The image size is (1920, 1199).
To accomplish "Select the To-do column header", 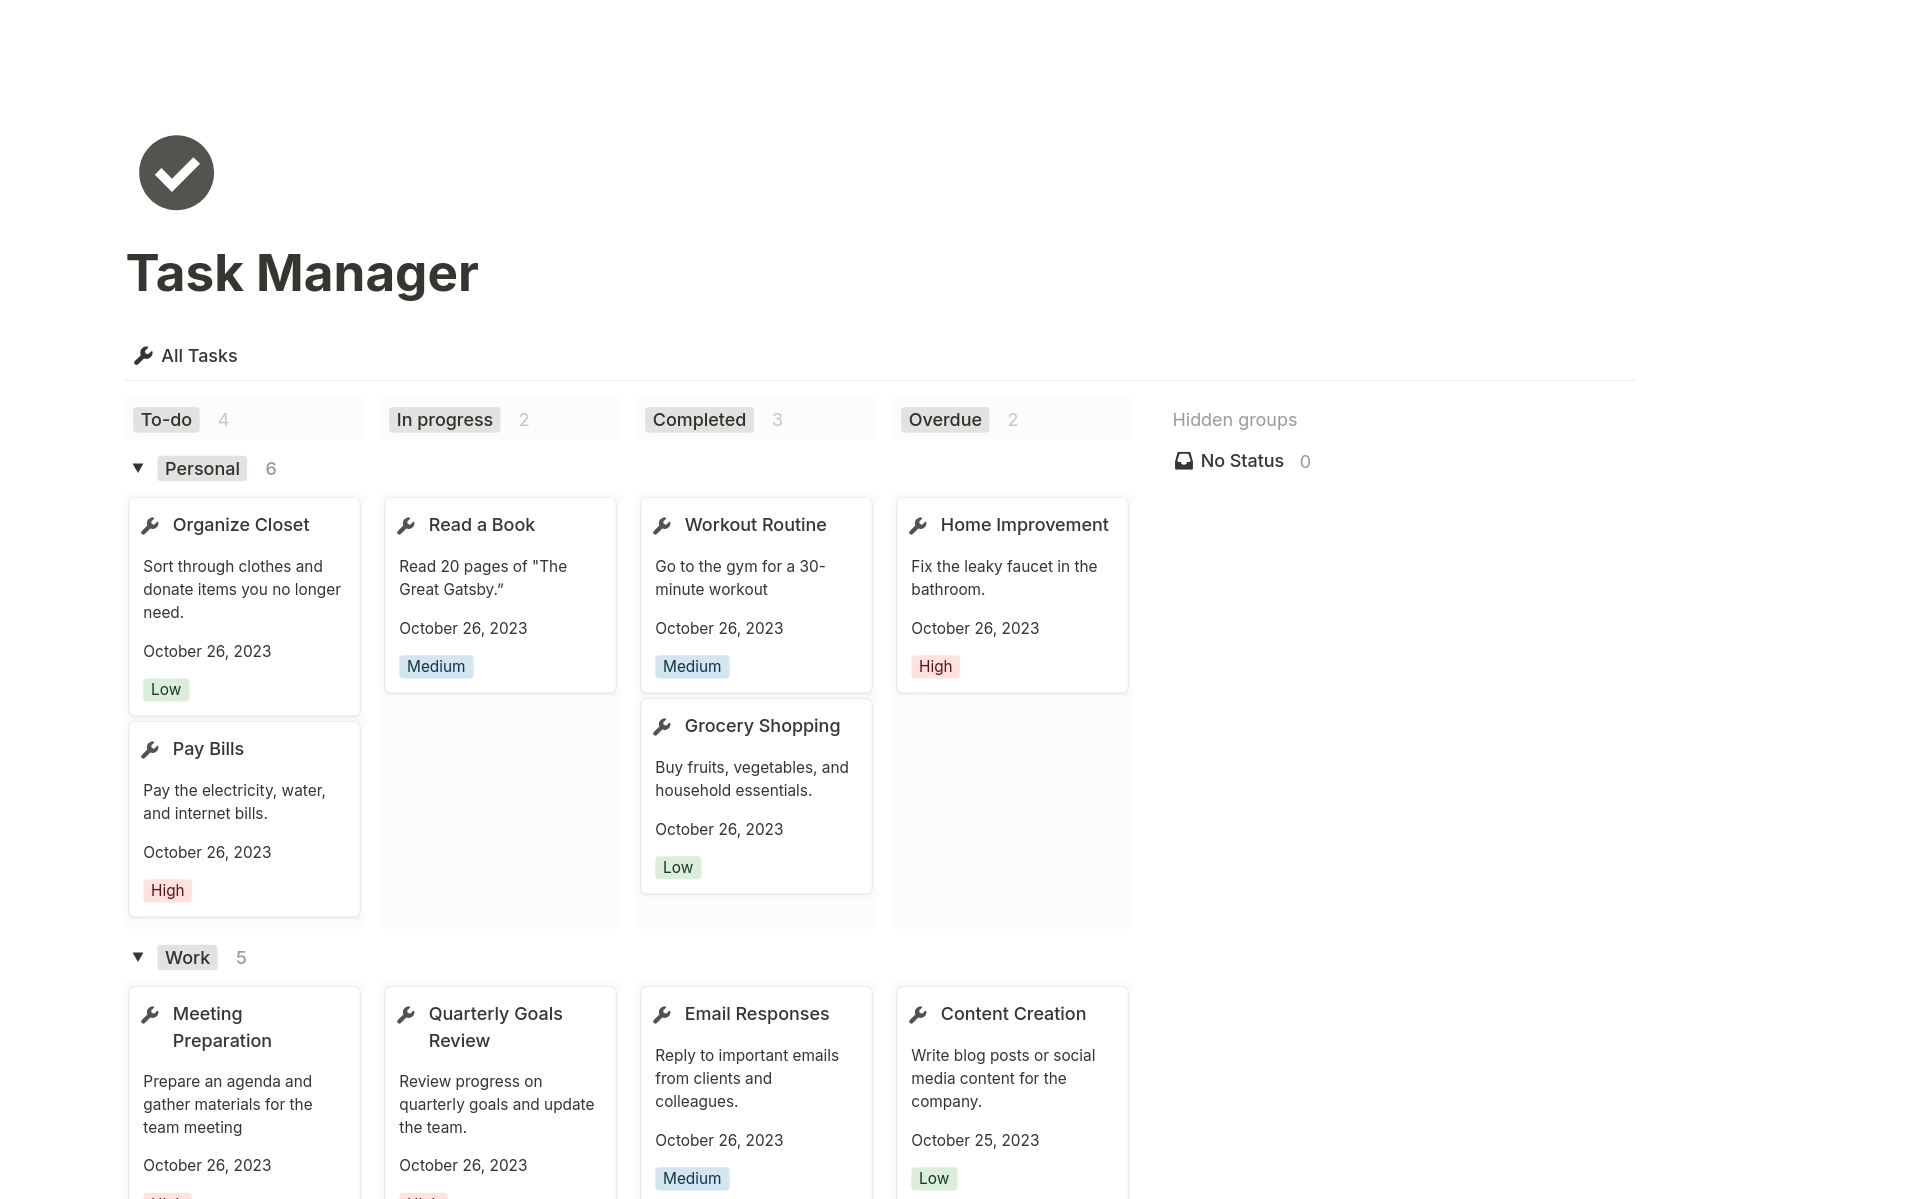I will tap(165, 419).
